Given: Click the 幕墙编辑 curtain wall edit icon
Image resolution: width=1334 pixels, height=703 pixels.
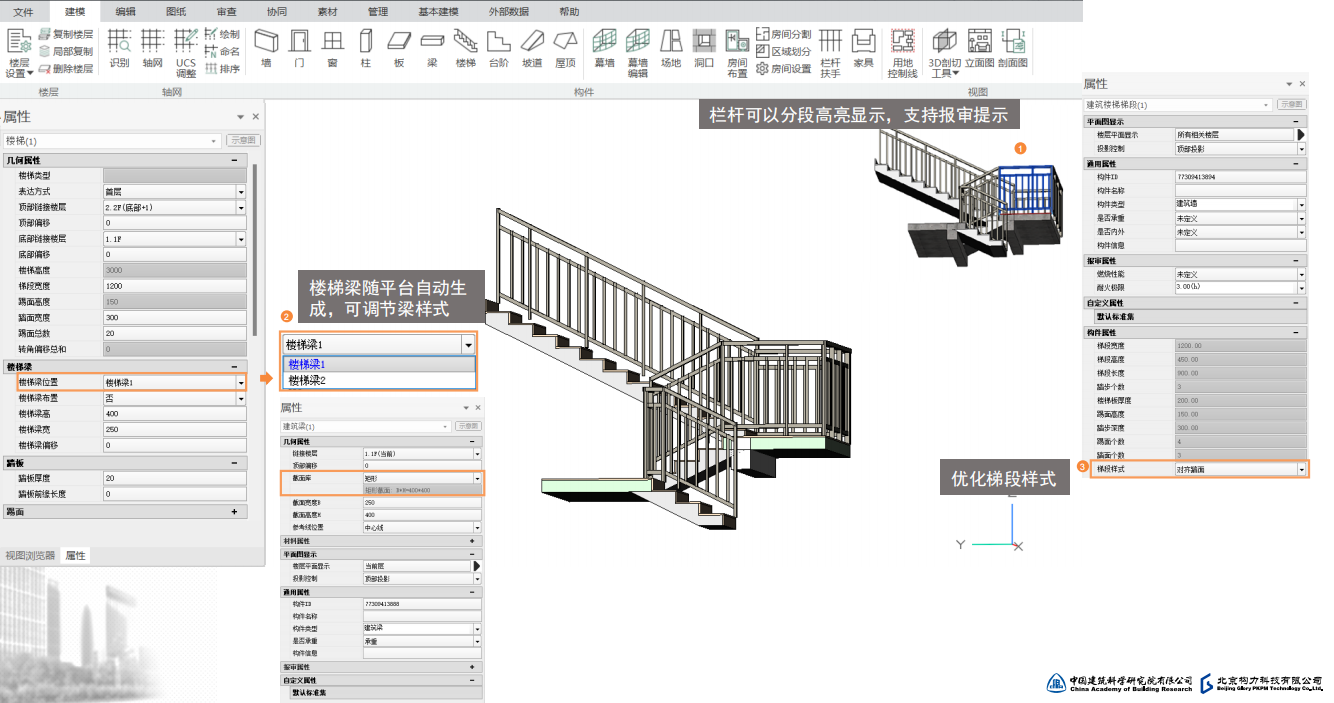Looking at the screenshot, I should (x=637, y=52).
